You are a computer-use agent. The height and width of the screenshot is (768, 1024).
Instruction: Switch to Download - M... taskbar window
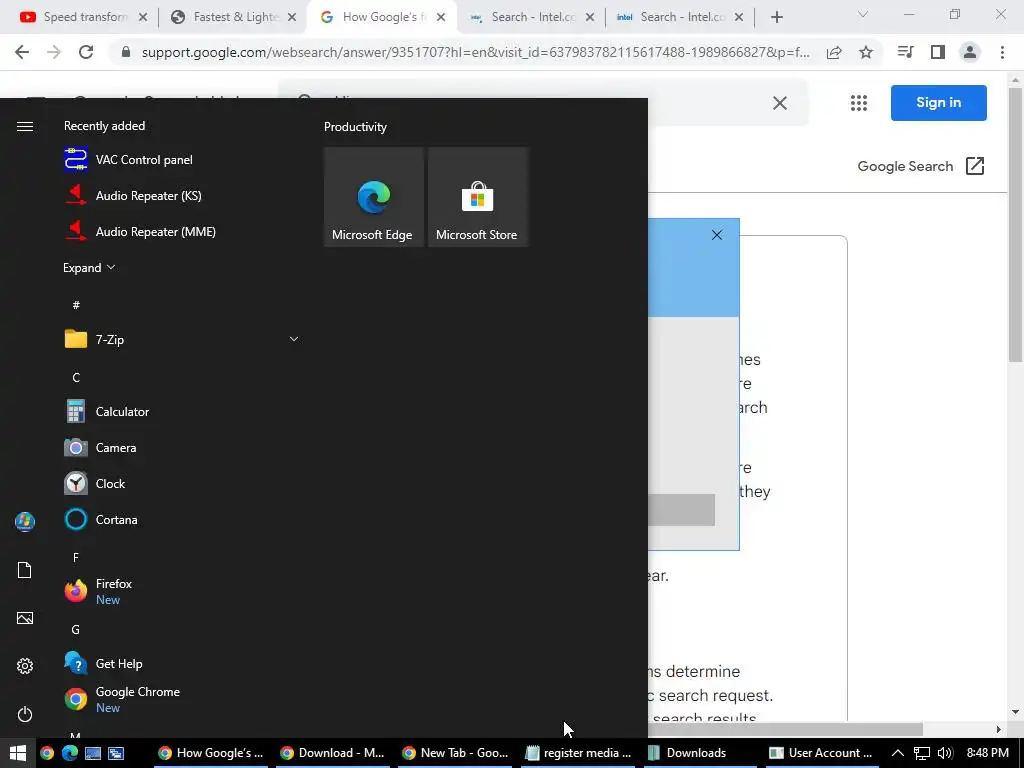[x=332, y=753]
